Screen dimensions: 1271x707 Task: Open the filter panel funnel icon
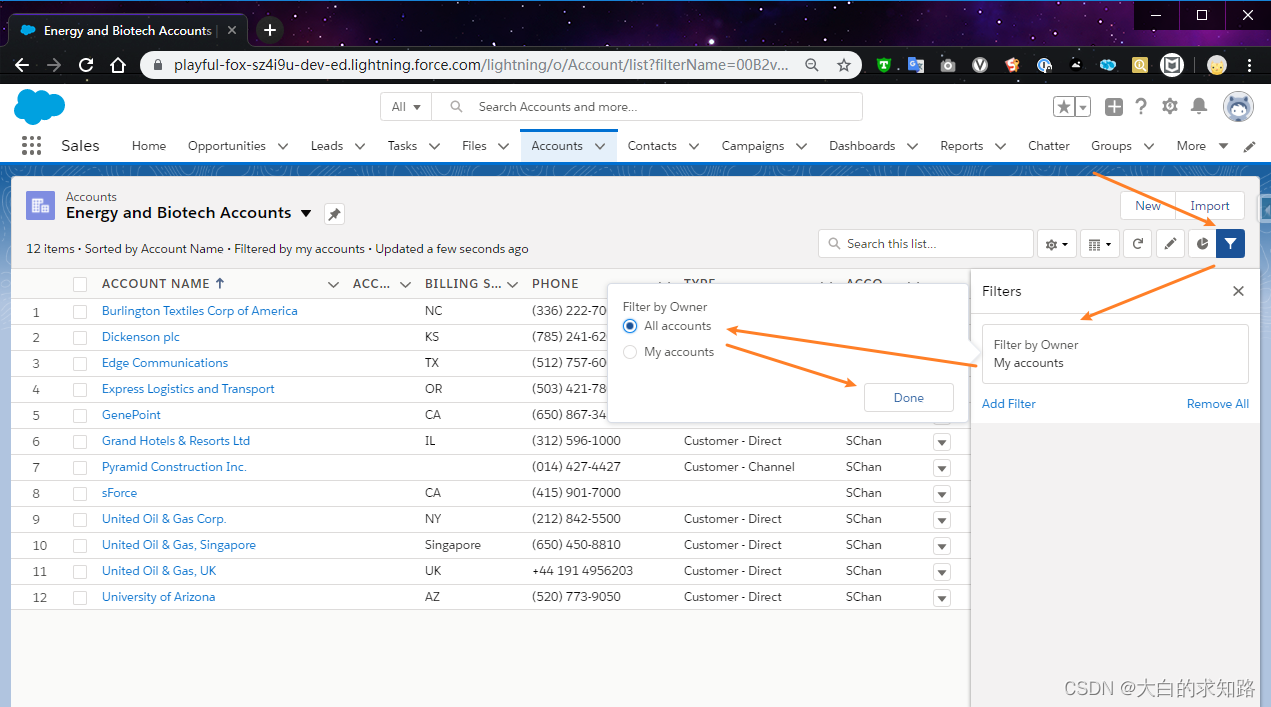point(1230,243)
